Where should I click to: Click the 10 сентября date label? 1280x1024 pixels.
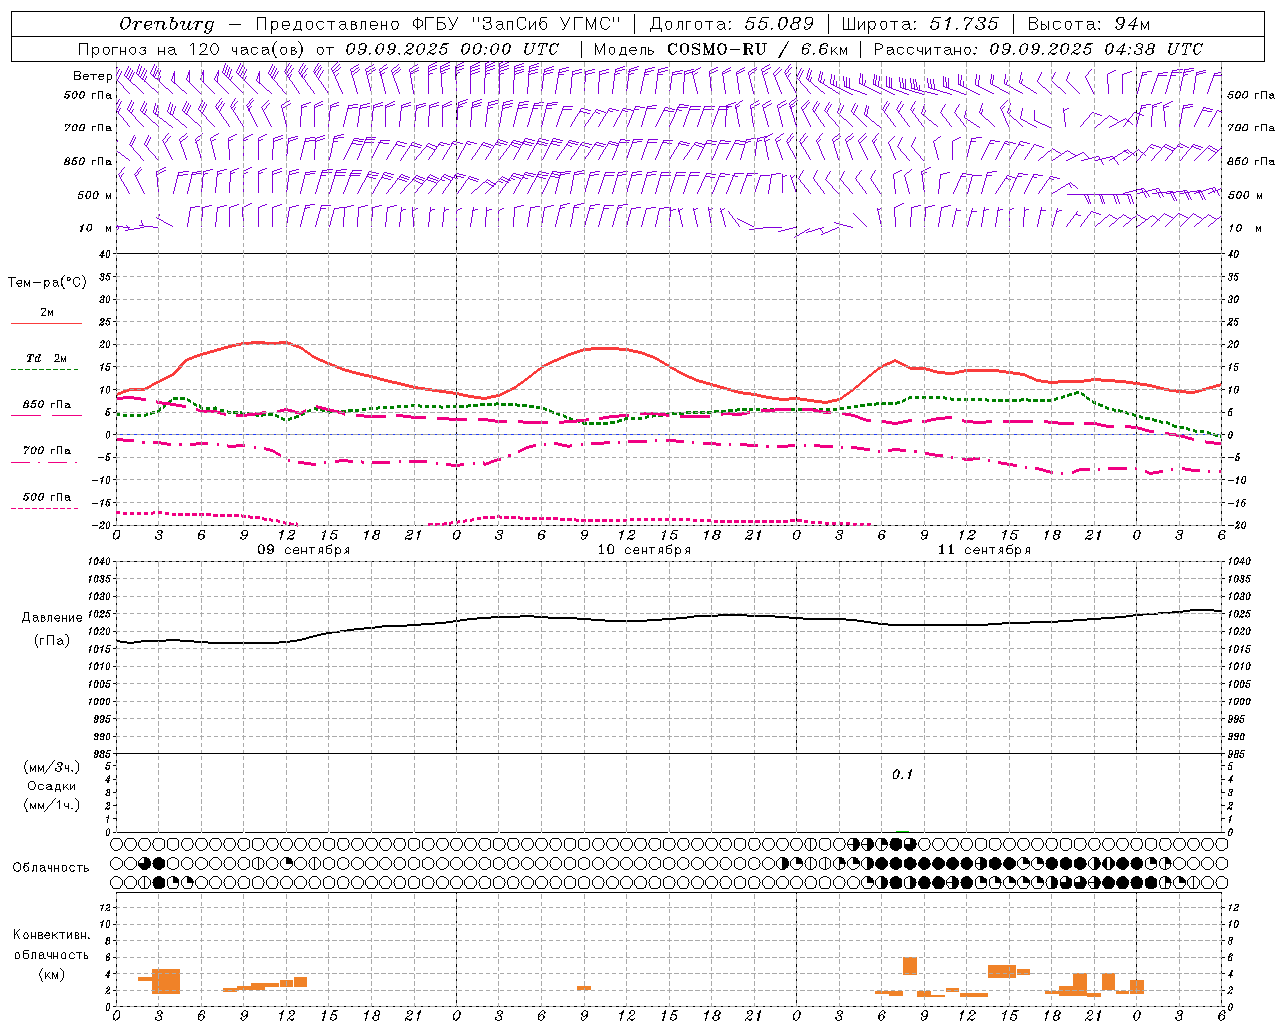tap(644, 550)
